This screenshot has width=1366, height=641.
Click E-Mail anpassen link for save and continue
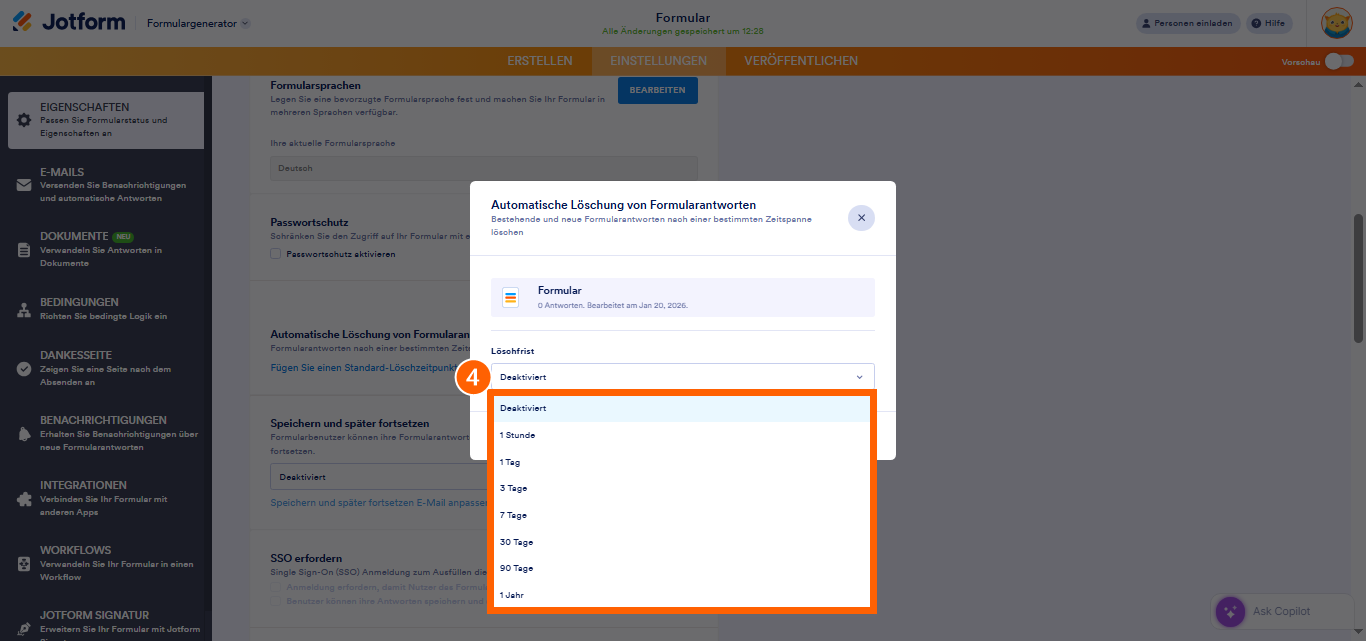(379, 502)
